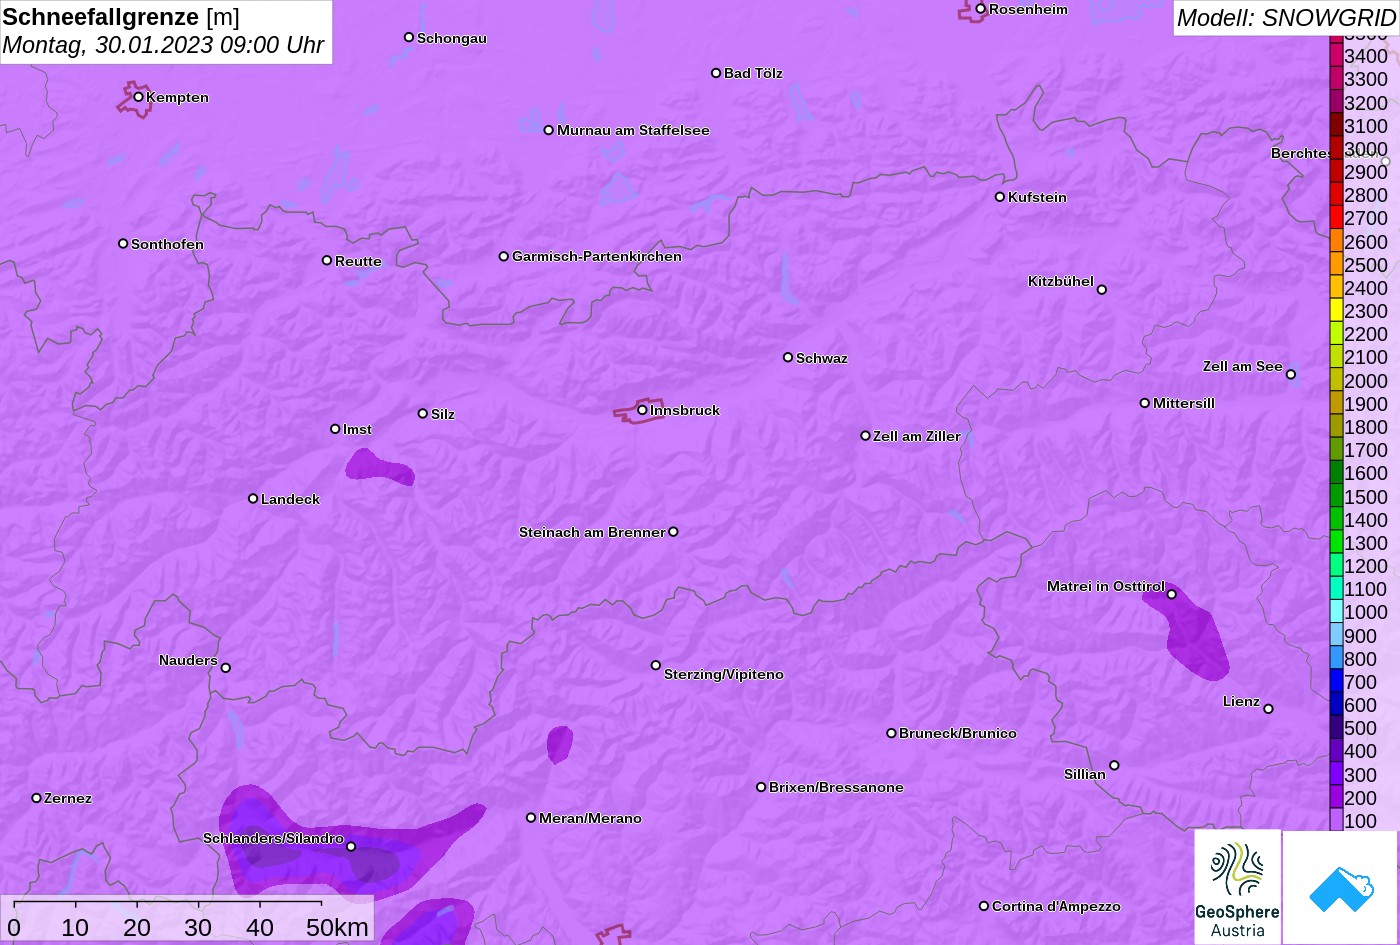Viewport: 1400px width, 945px height.
Task: Click the 50km scale bar label
Action: coord(337,927)
